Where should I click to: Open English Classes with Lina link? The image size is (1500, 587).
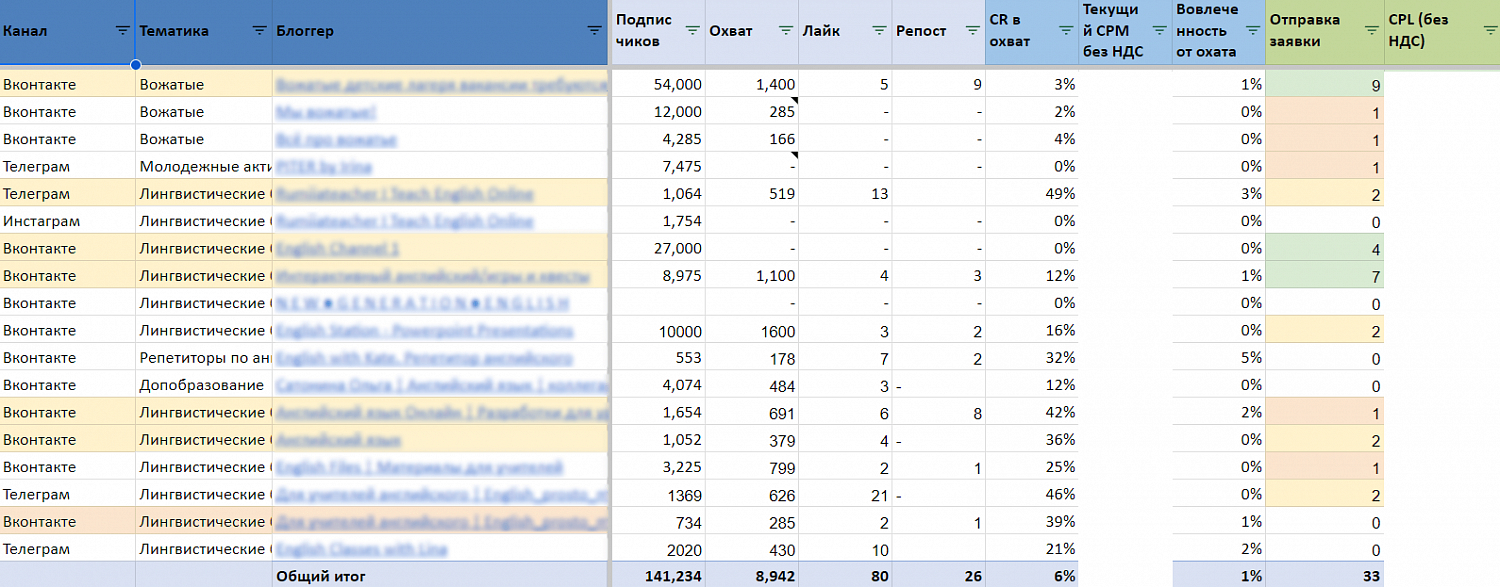(x=362, y=549)
